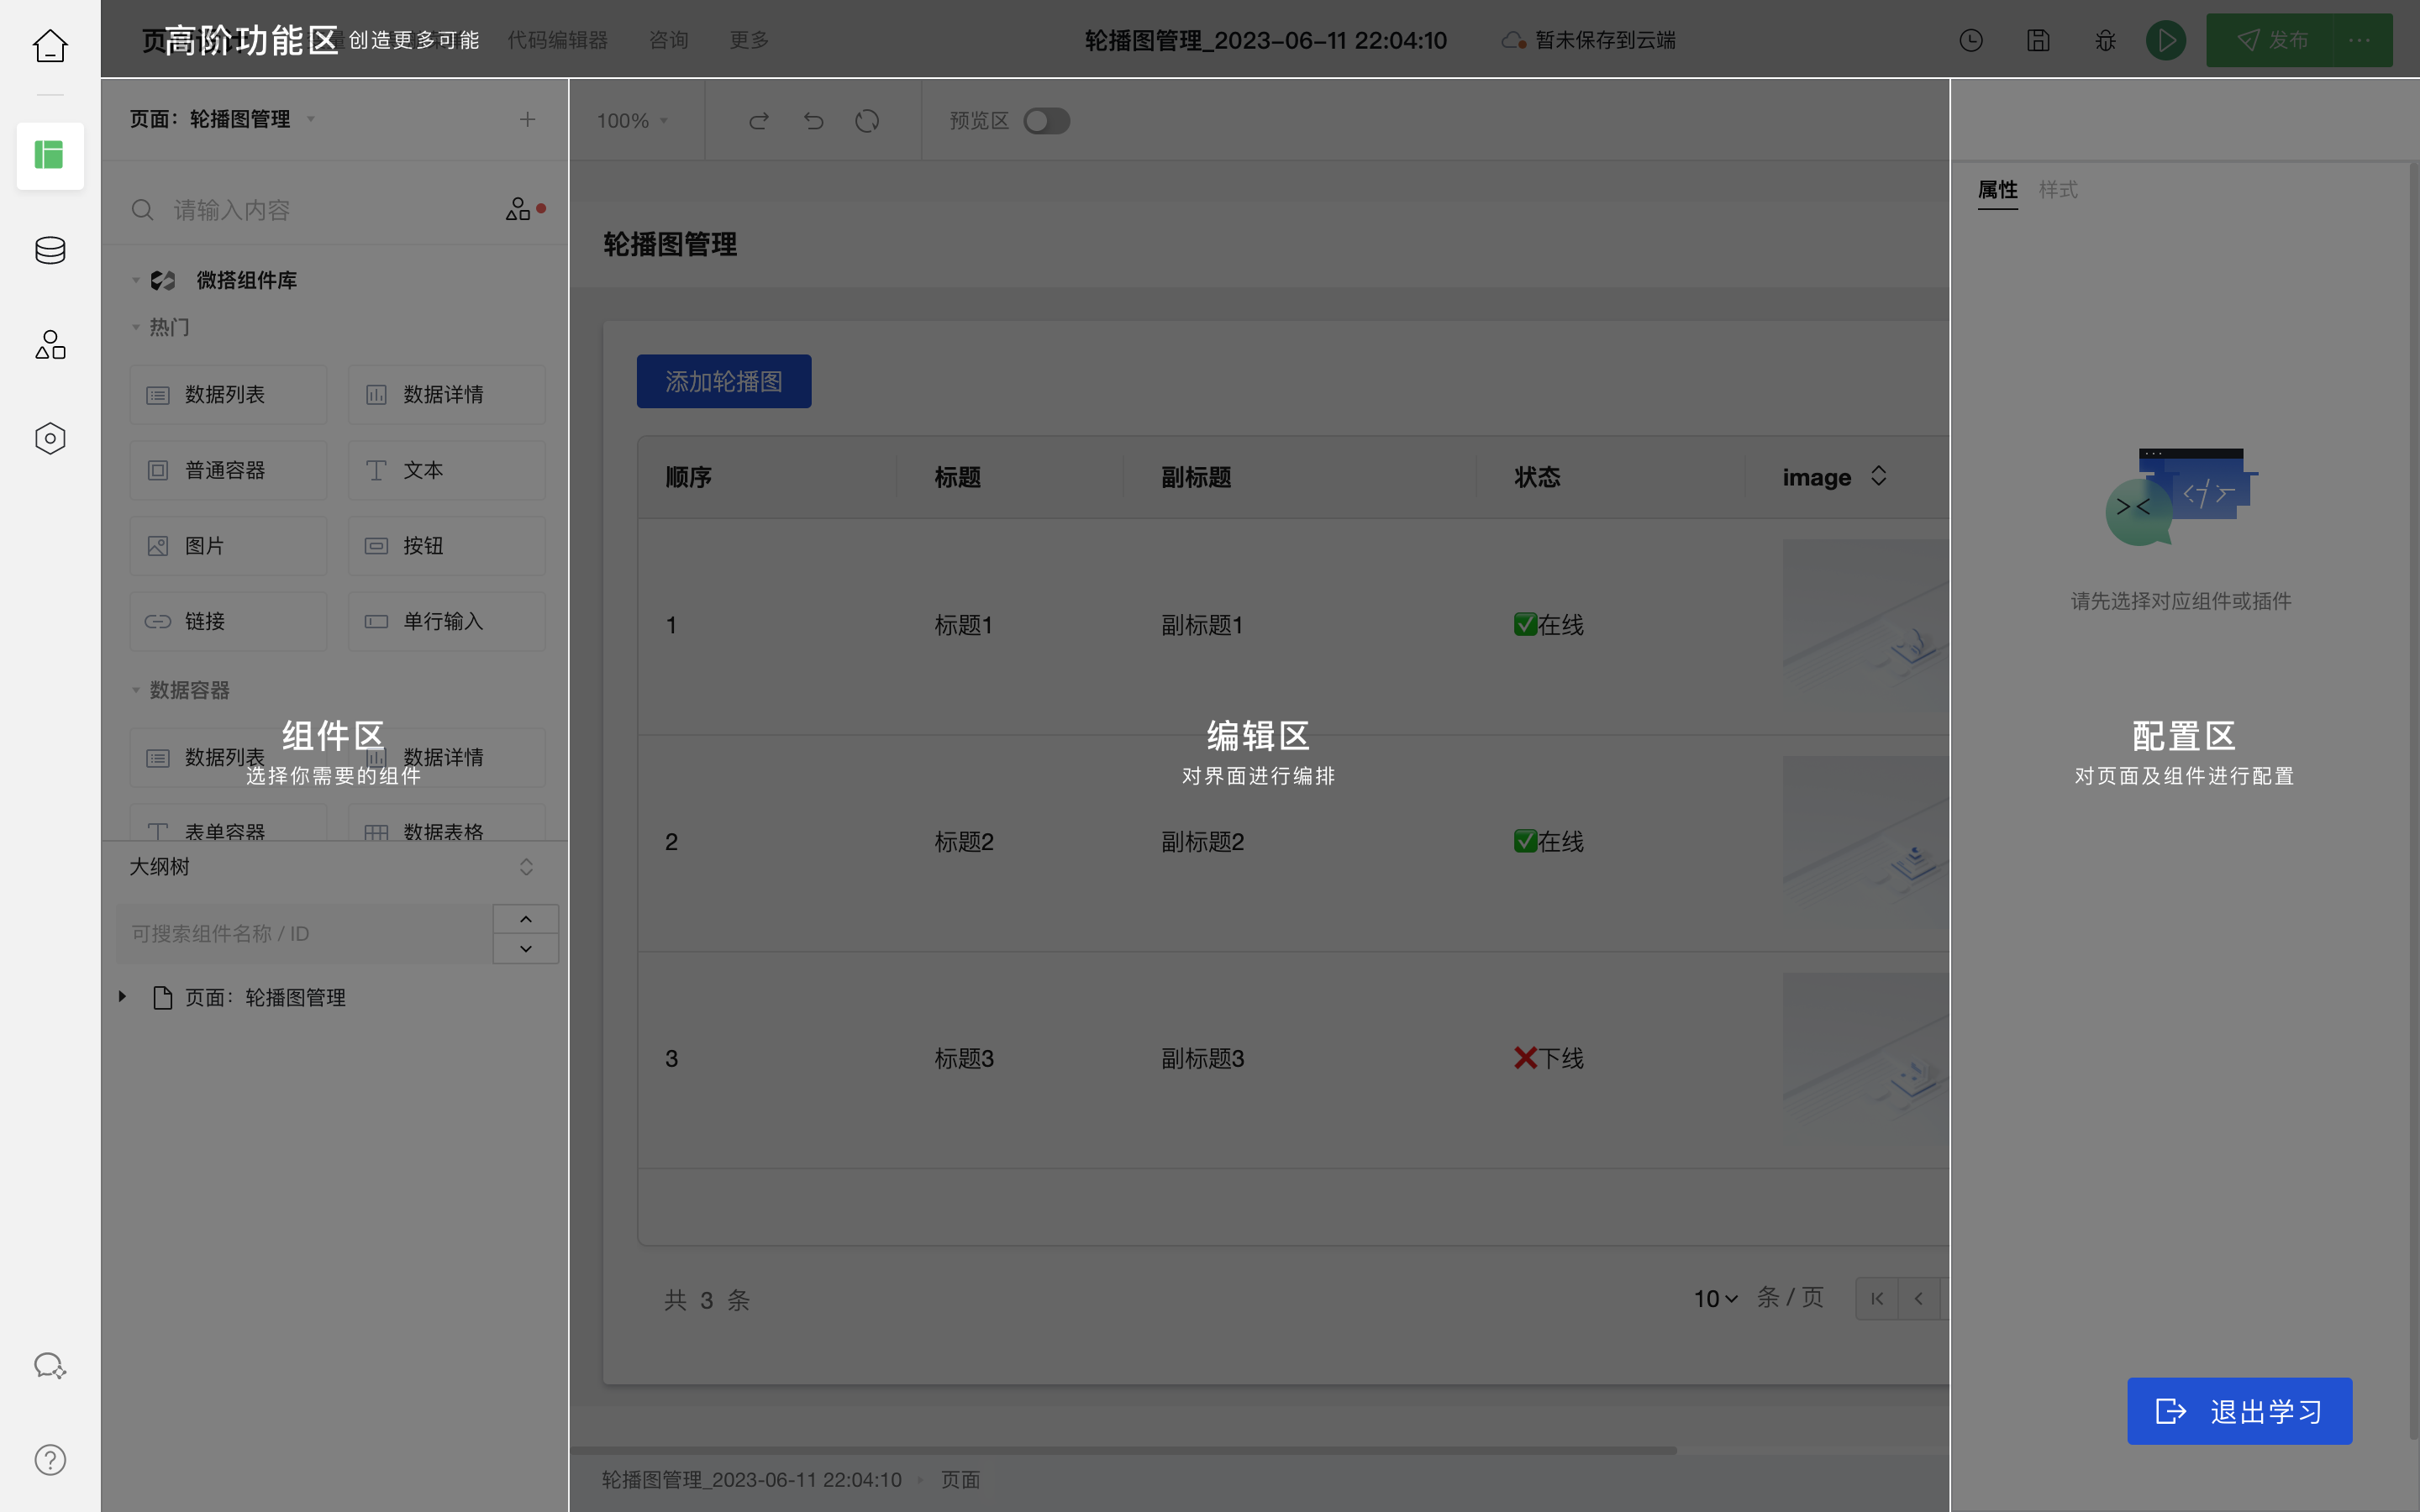
Task: Open the data source database icon
Action: pyautogui.click(x=50, y=250)
